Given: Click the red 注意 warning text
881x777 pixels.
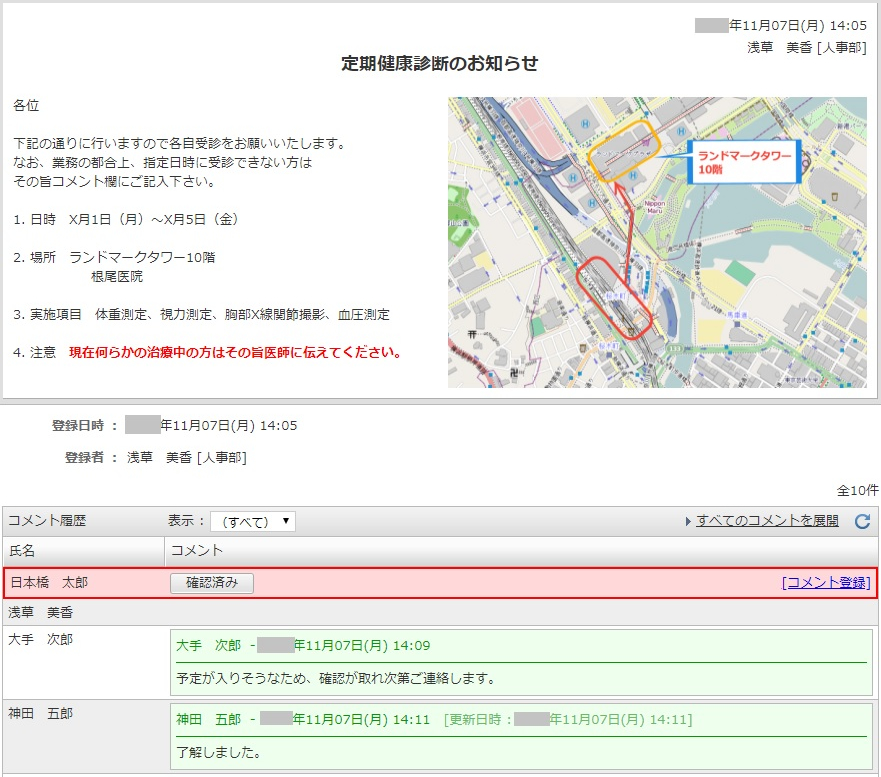Looking at the screenshot, I should pos(235,352).
